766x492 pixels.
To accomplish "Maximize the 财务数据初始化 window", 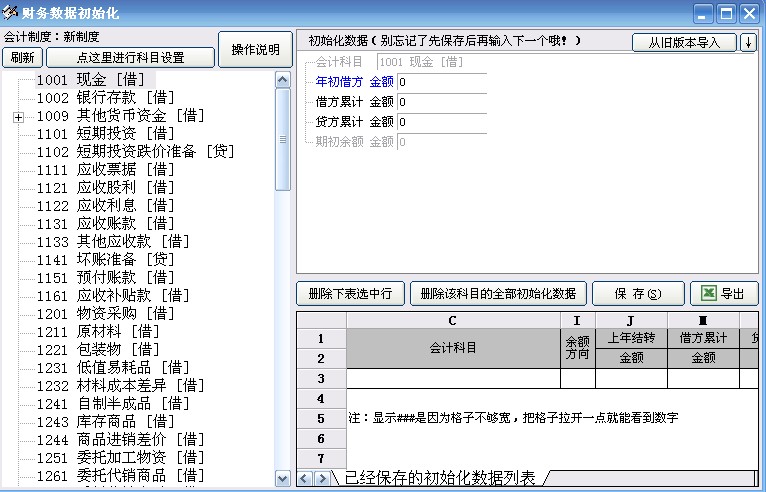I will click(x=726, y=14).
